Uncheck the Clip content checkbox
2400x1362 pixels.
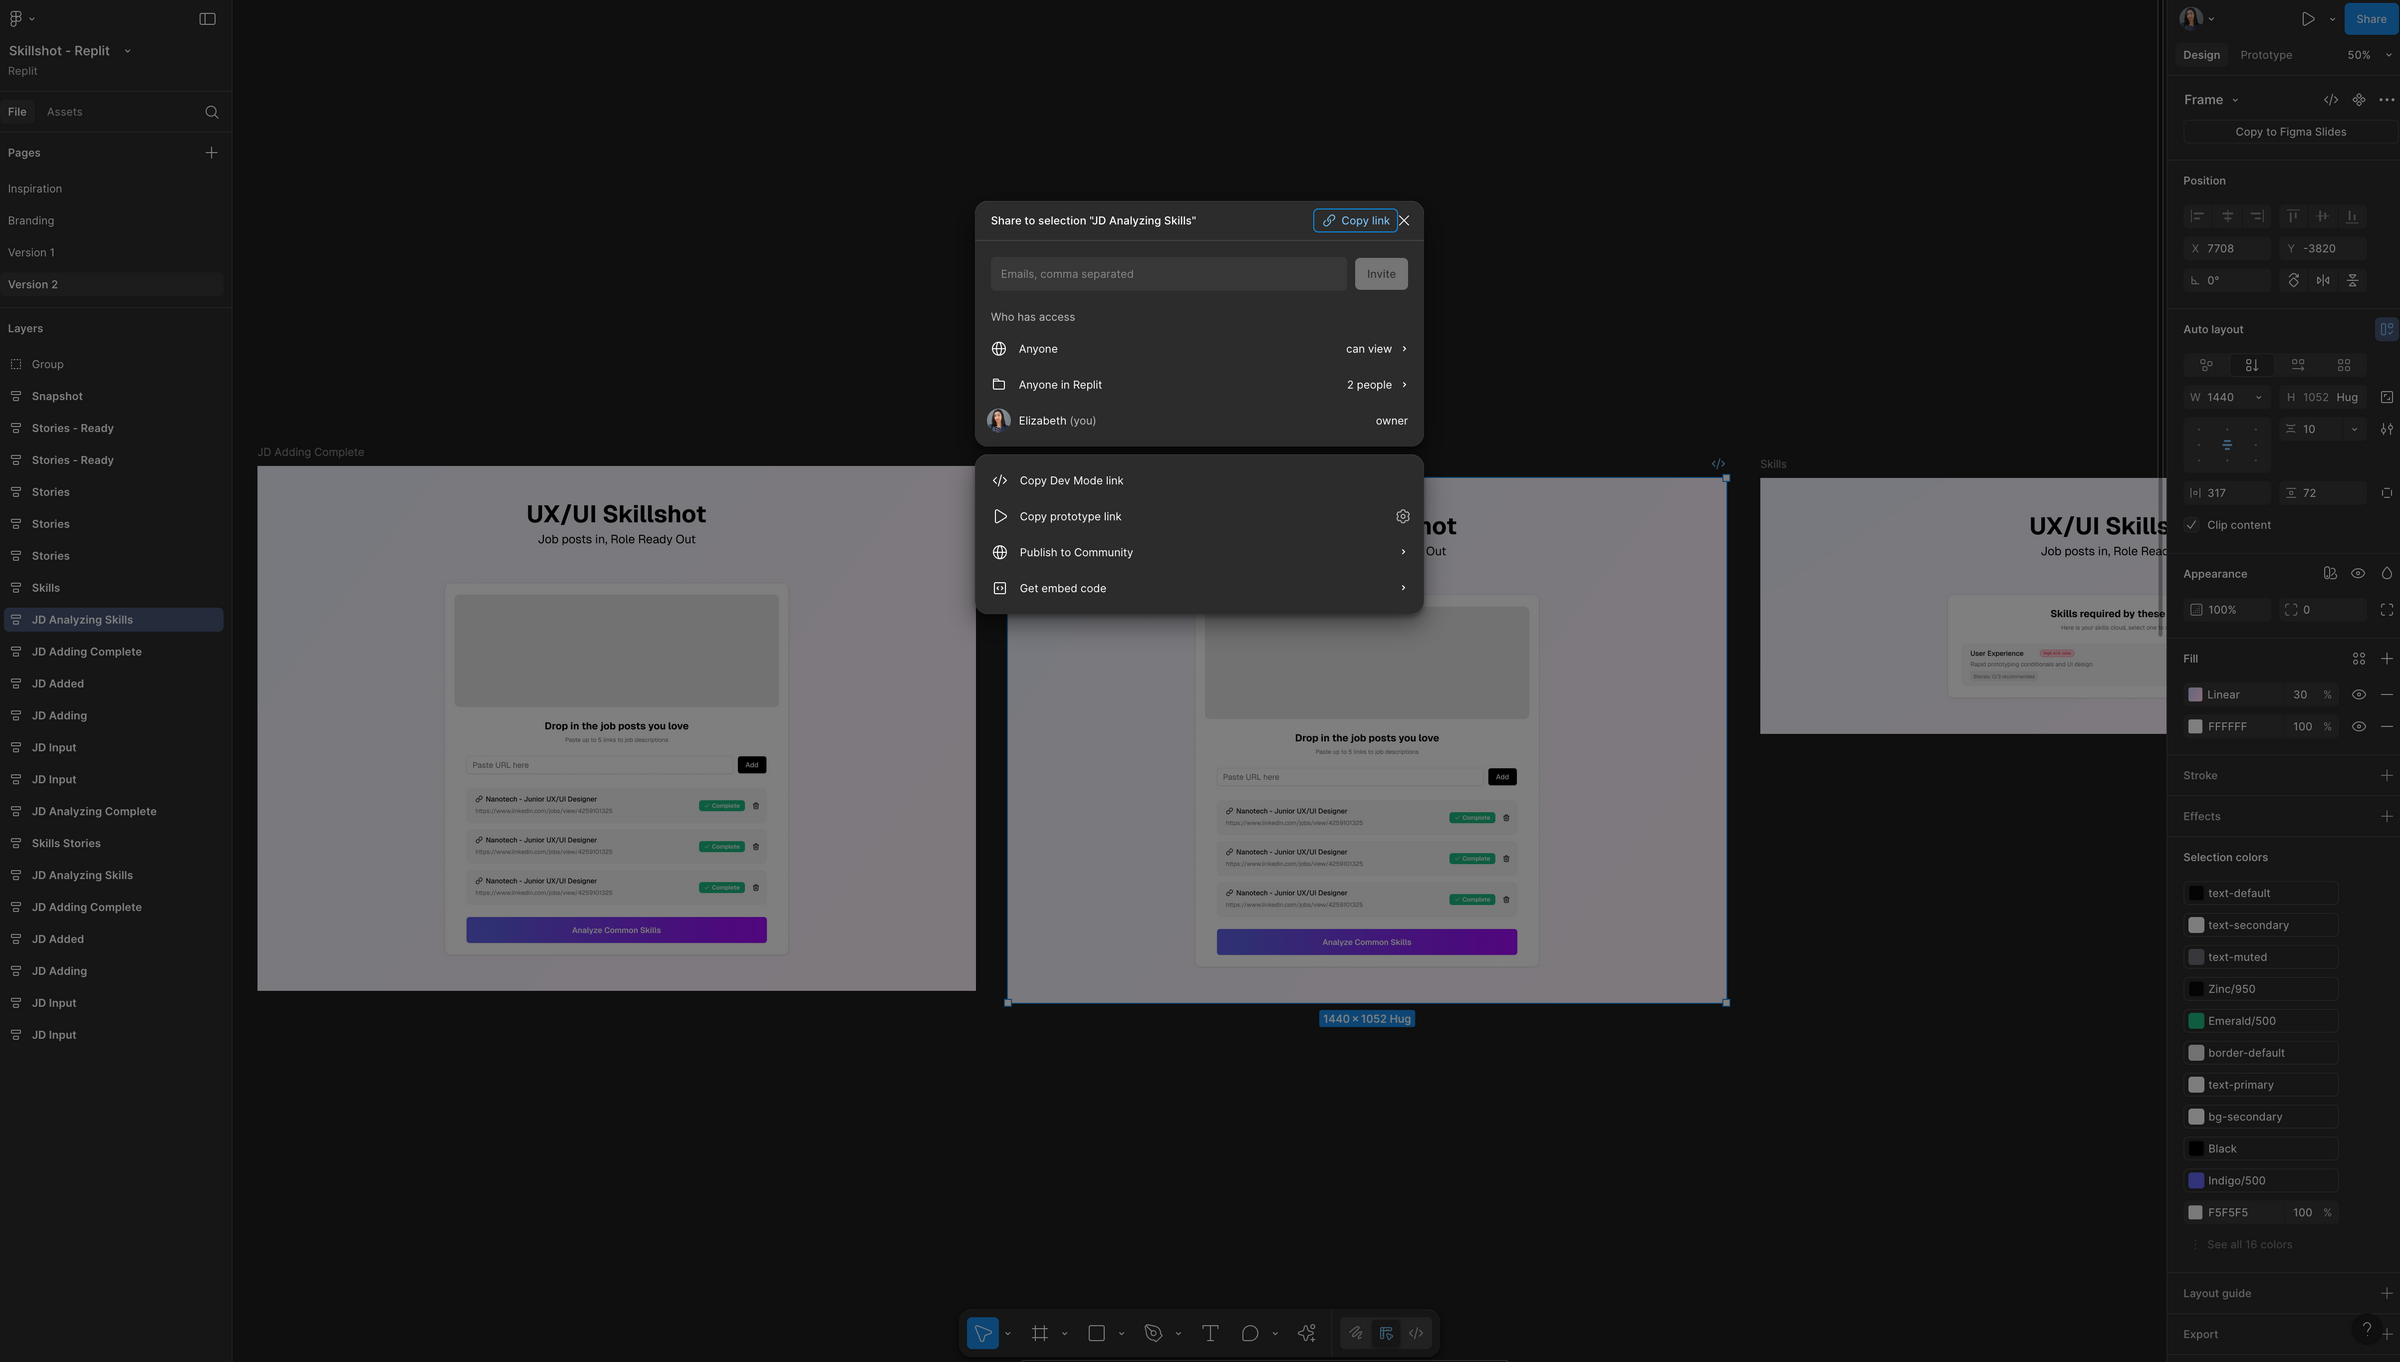point(2191,524)
